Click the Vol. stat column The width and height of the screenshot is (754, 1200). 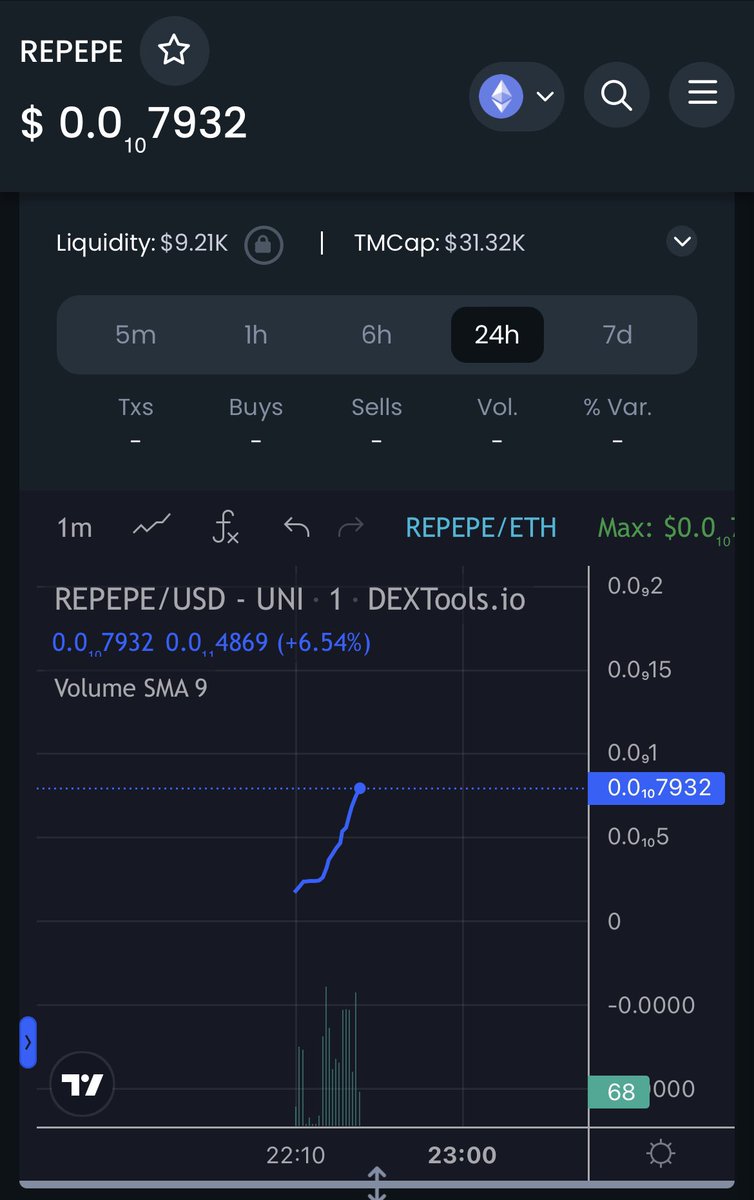click(497, 423)
